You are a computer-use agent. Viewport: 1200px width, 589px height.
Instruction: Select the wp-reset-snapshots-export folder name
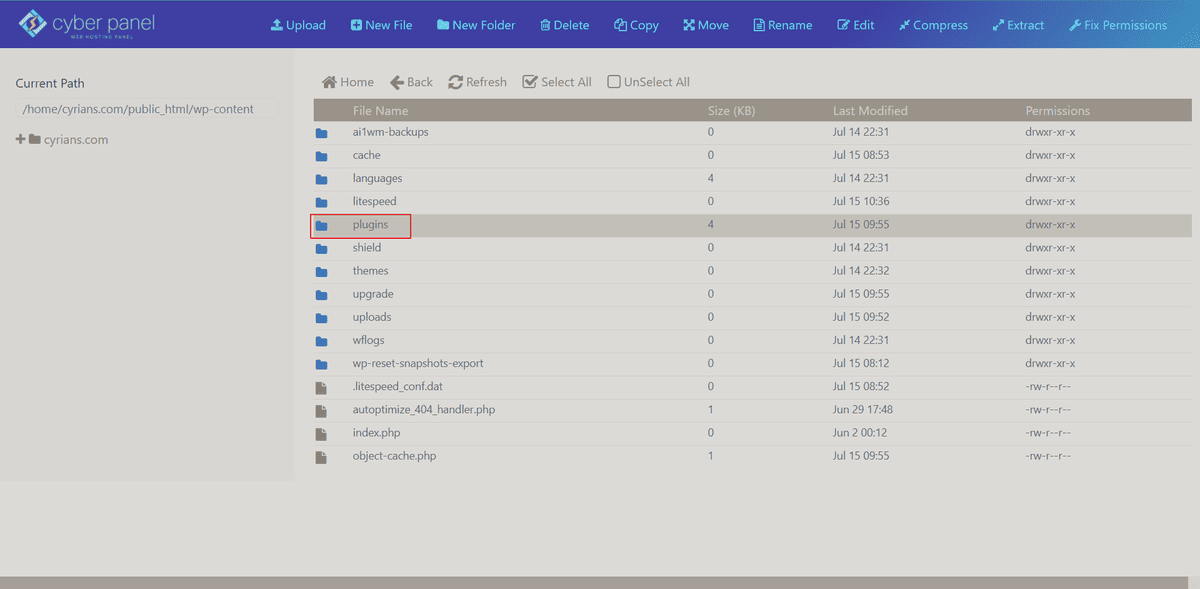(418, 363)
